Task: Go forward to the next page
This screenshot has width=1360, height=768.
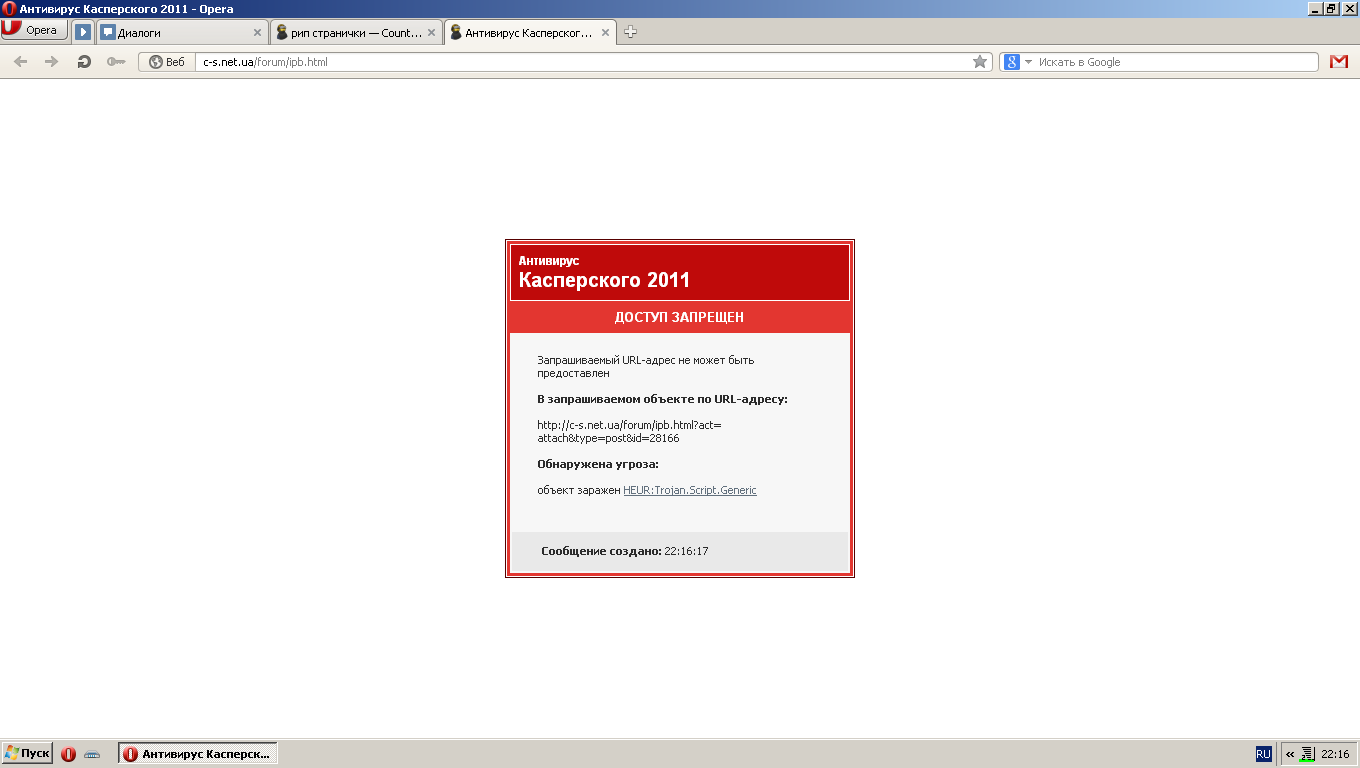Action: (52, 62)
